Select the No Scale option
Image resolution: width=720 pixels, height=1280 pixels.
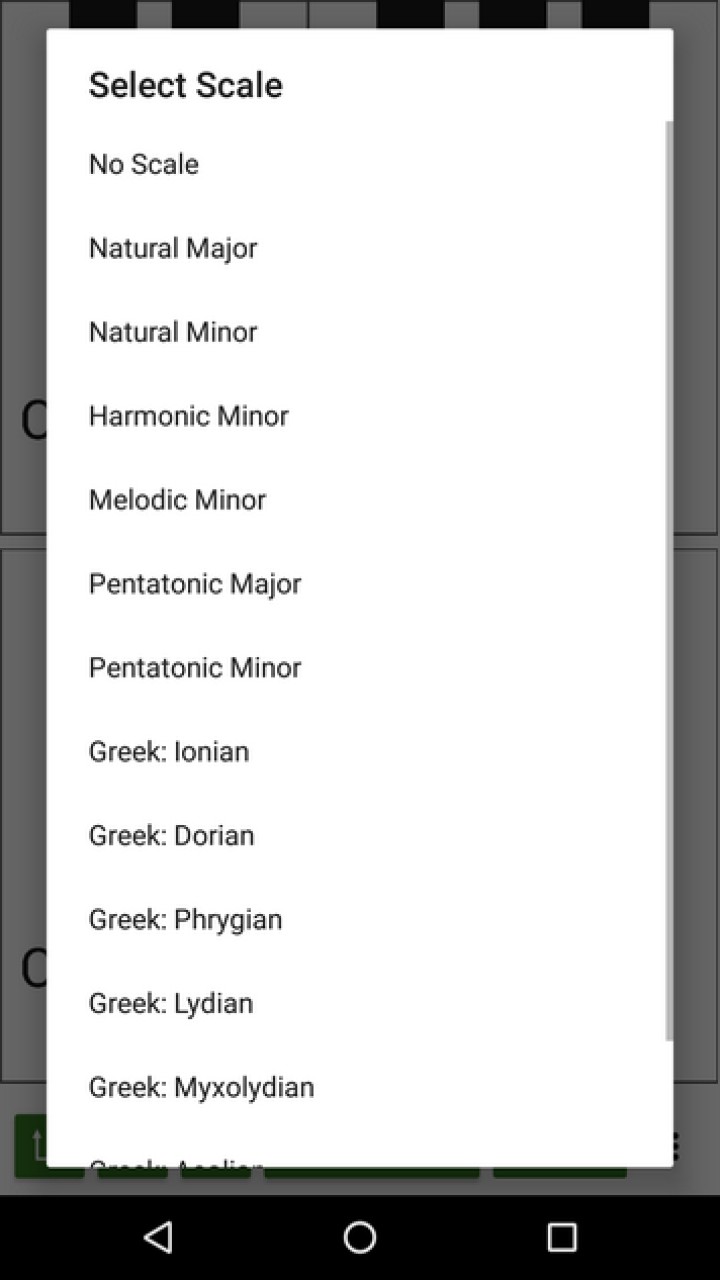pos(360,164)
